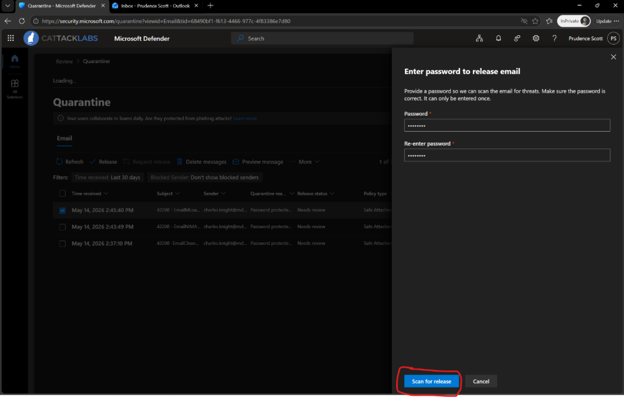Open the app launcher waffle icon
Image resolution: width=624 pixels, height=397 pixels.
pos(11,38)
